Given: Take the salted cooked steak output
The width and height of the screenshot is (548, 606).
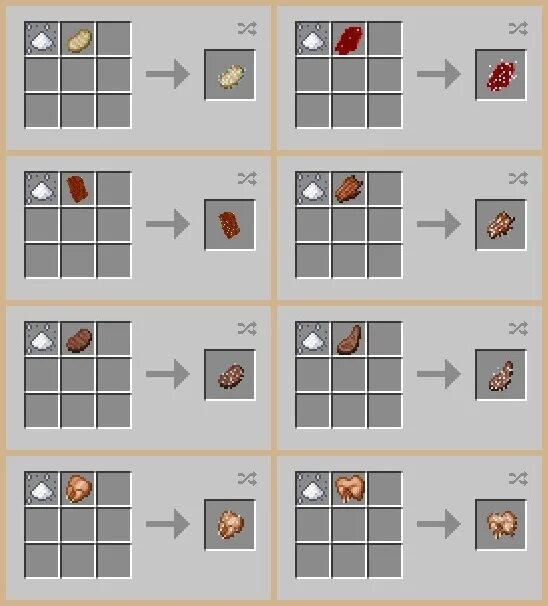Looking at the screenshot, I should click(231, 376).
